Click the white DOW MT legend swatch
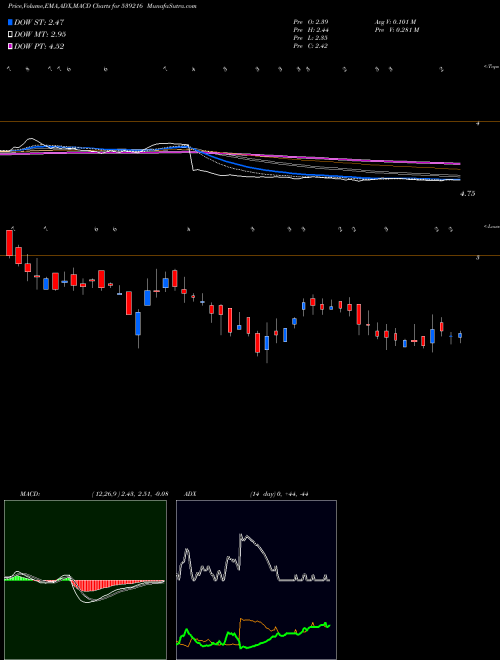 [10, 35]
